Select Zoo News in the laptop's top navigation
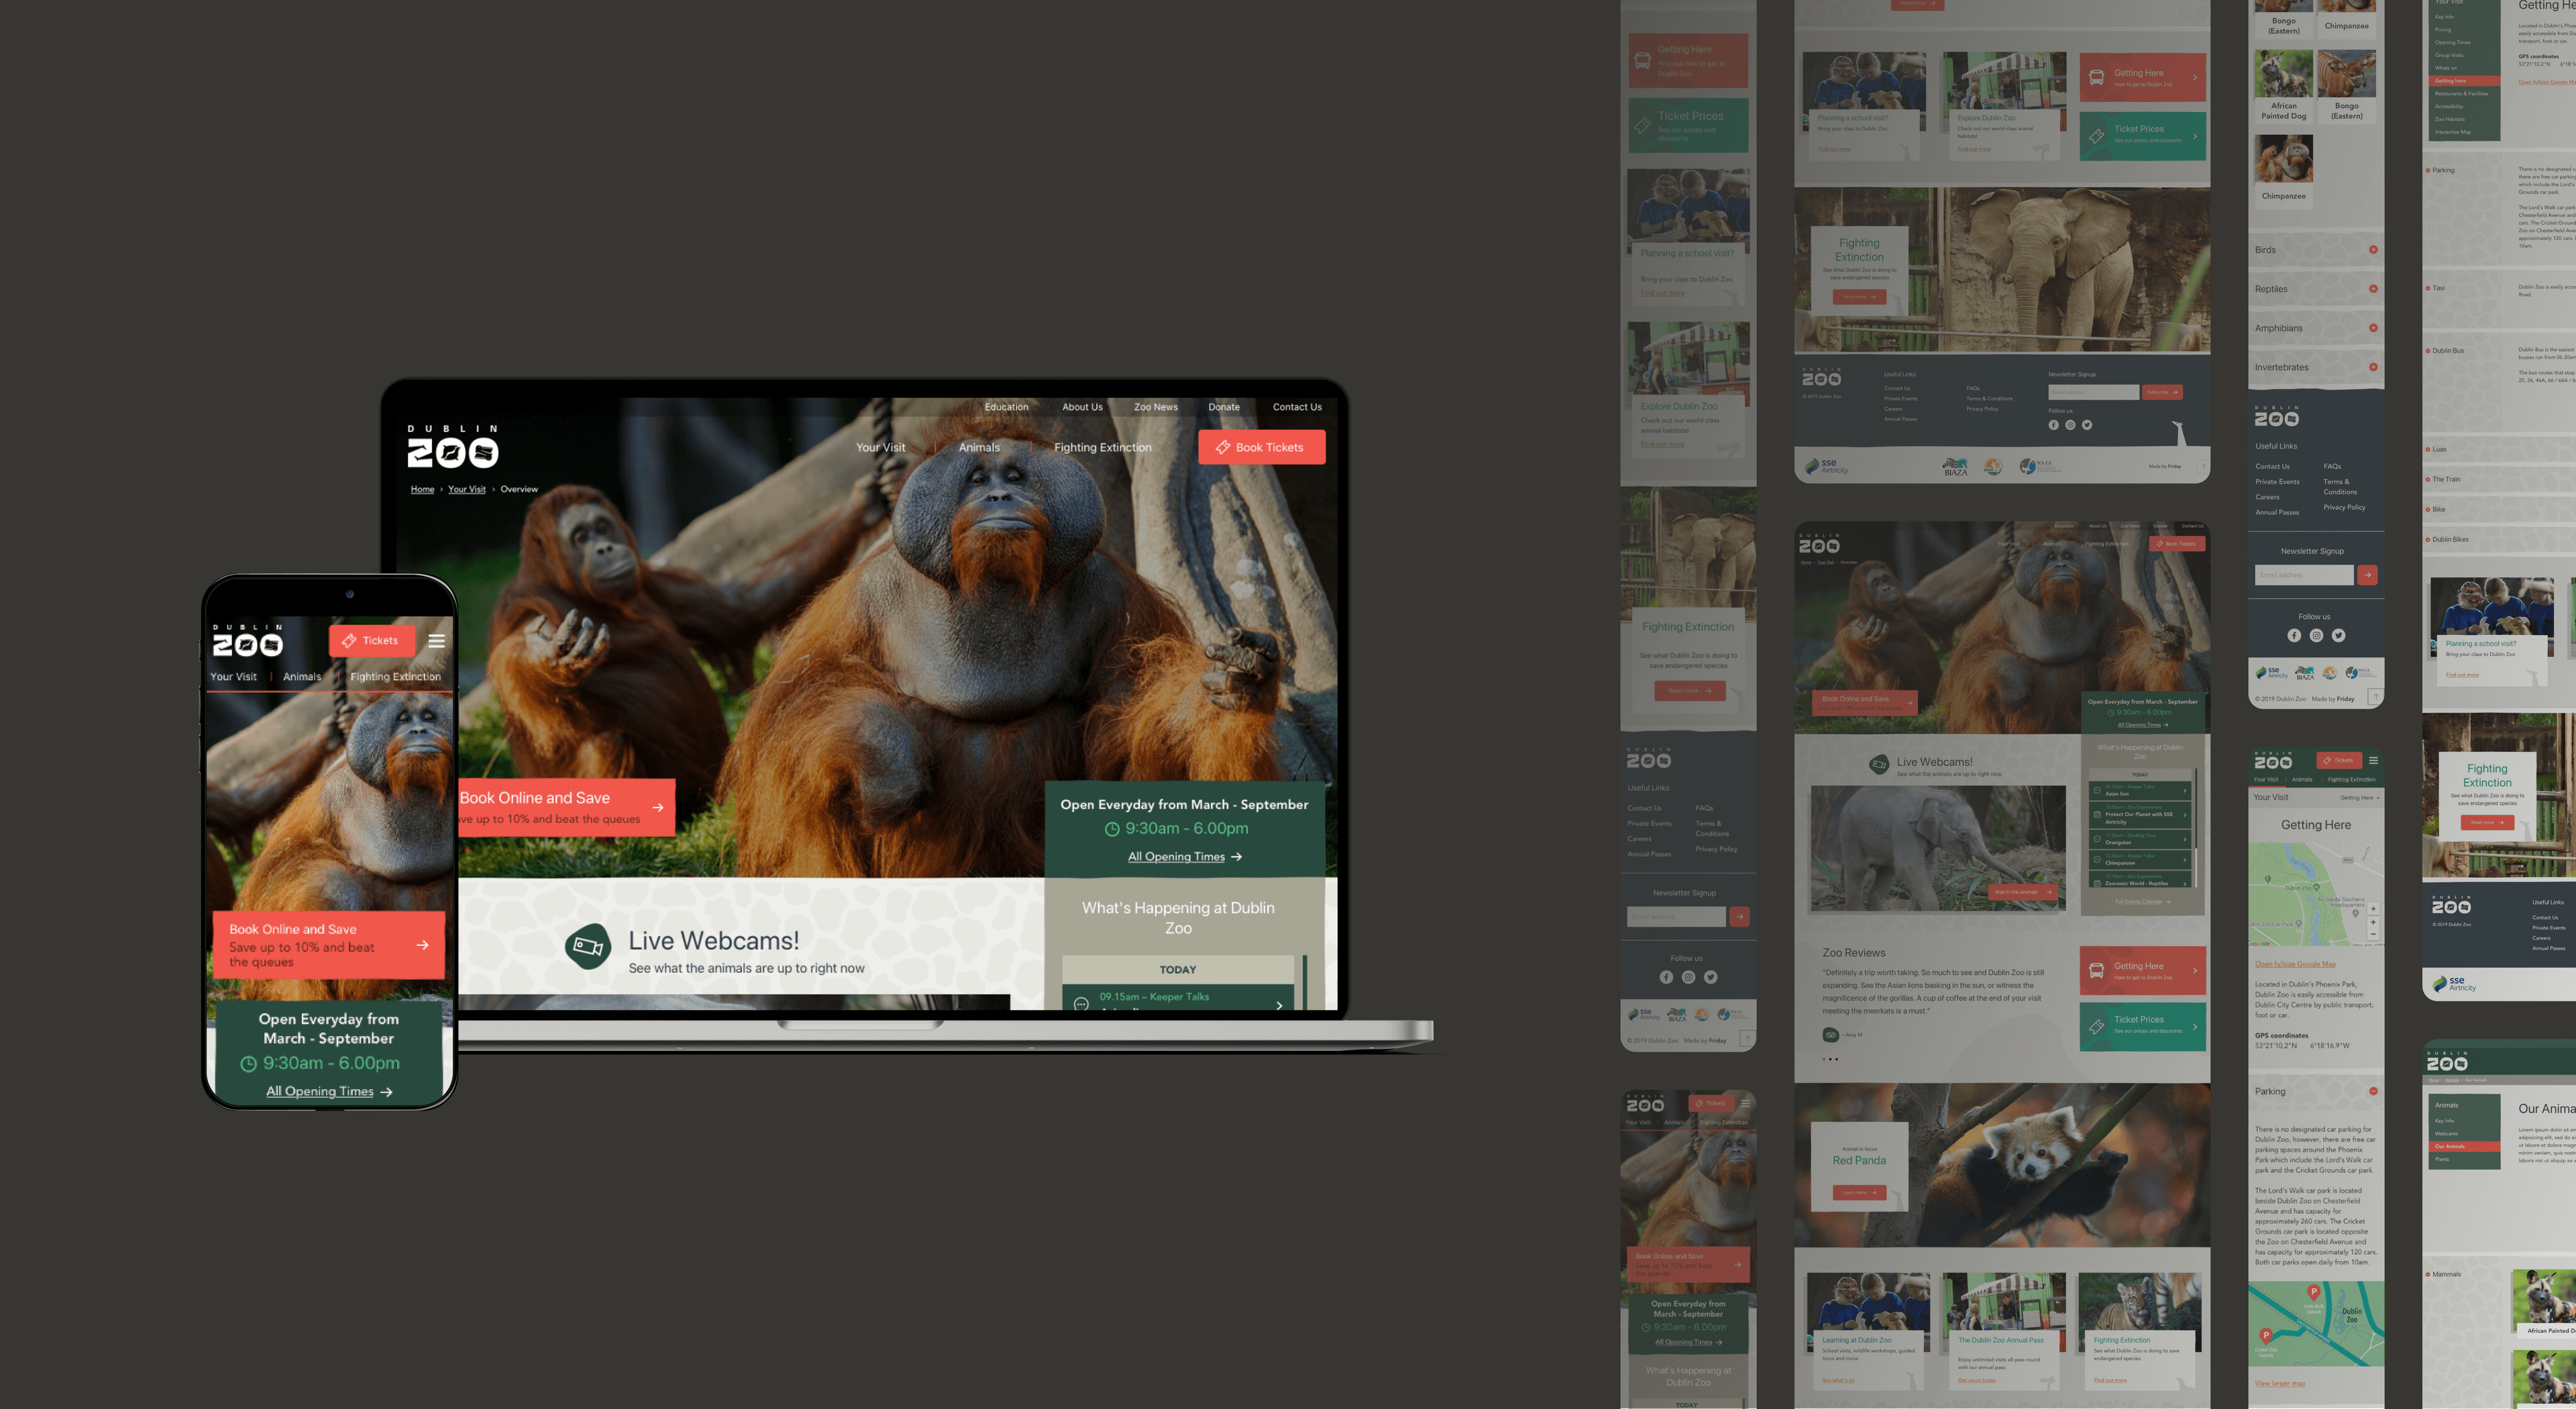Viewport: 2576px width, 1409px height. [x=1155, y=407]
